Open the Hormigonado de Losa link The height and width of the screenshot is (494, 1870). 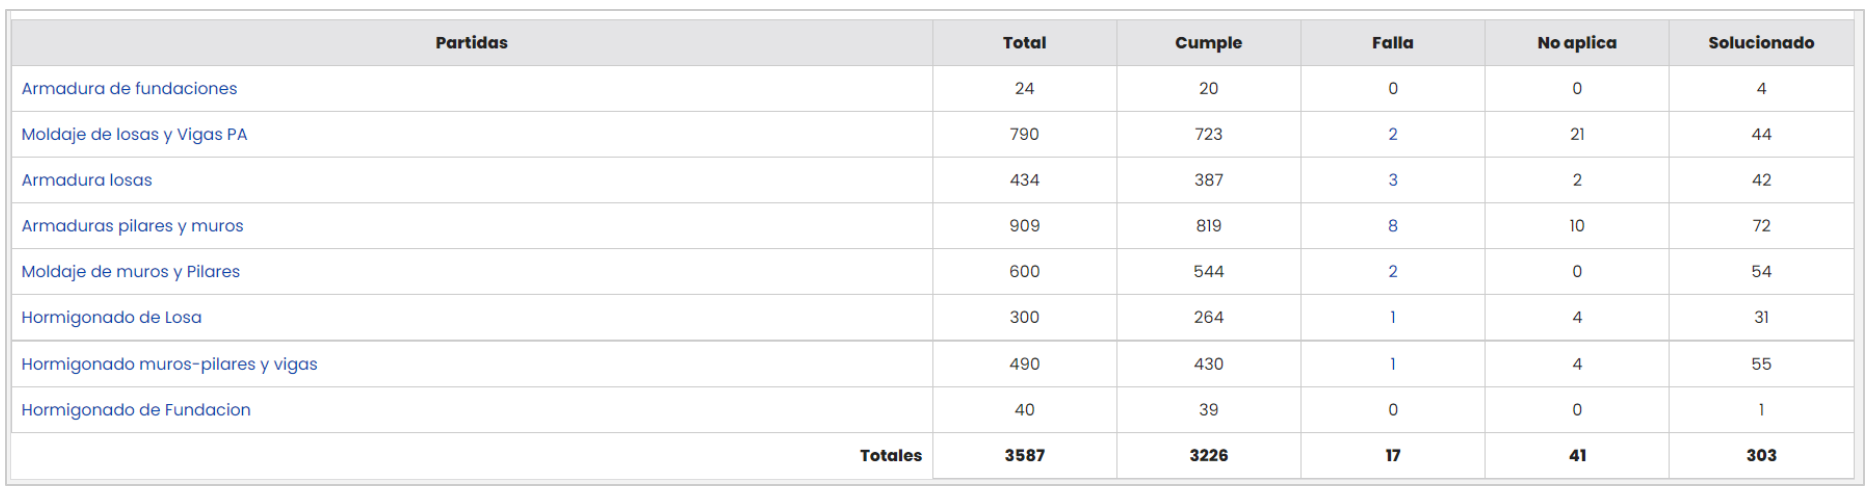111,317
